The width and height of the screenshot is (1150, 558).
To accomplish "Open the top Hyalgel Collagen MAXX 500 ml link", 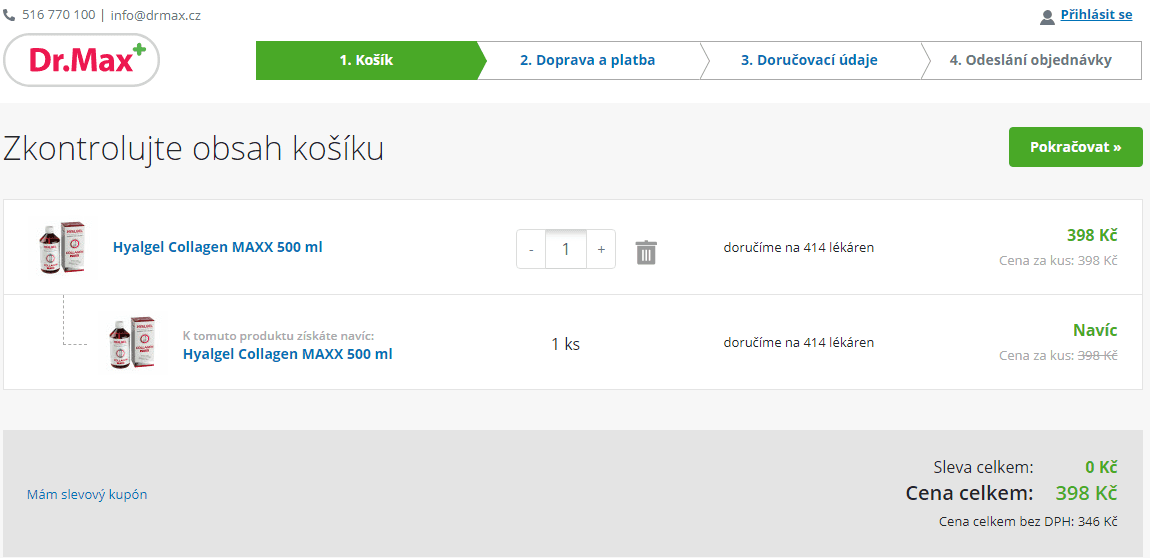I will (217, 247).
